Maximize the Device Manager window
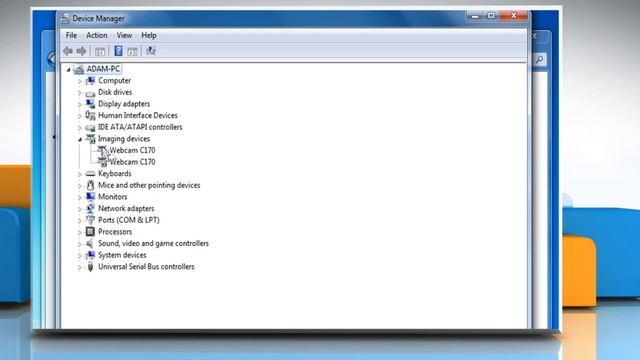 (x=491, y=16)
